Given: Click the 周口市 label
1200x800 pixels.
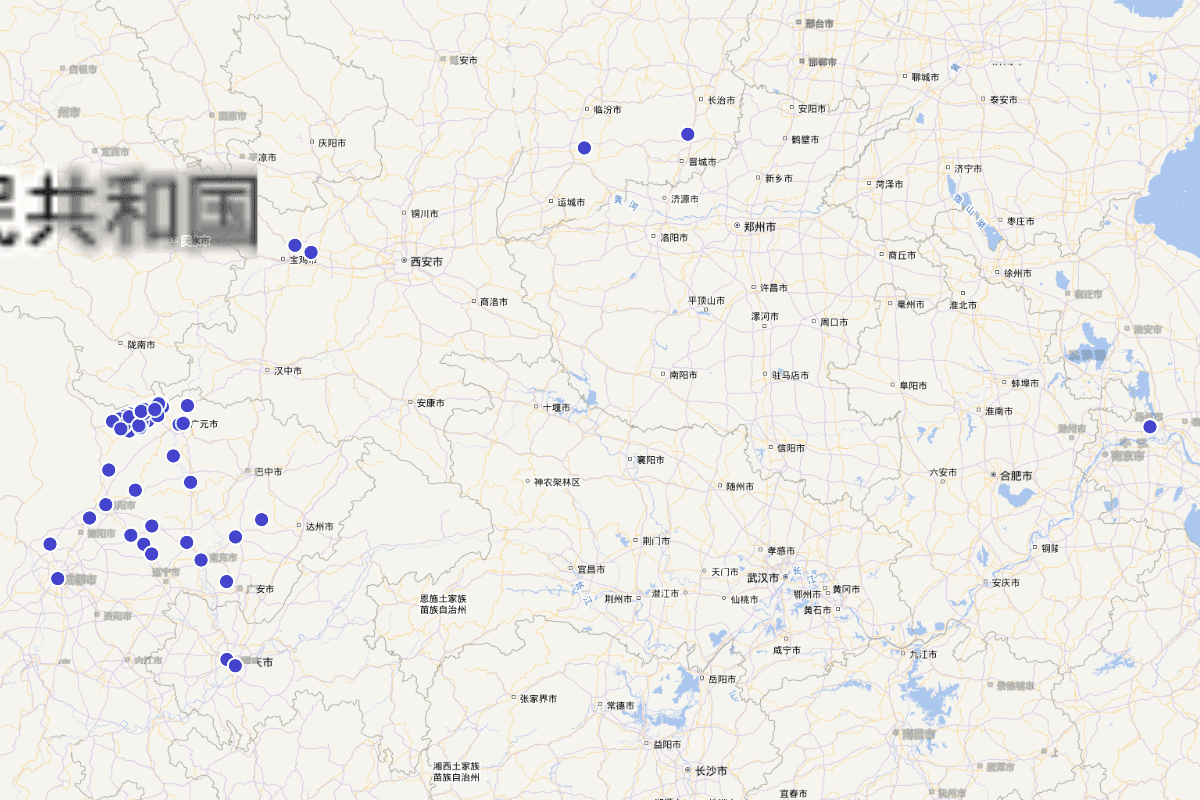Looking at the screenshot, I should coord(834,322).
